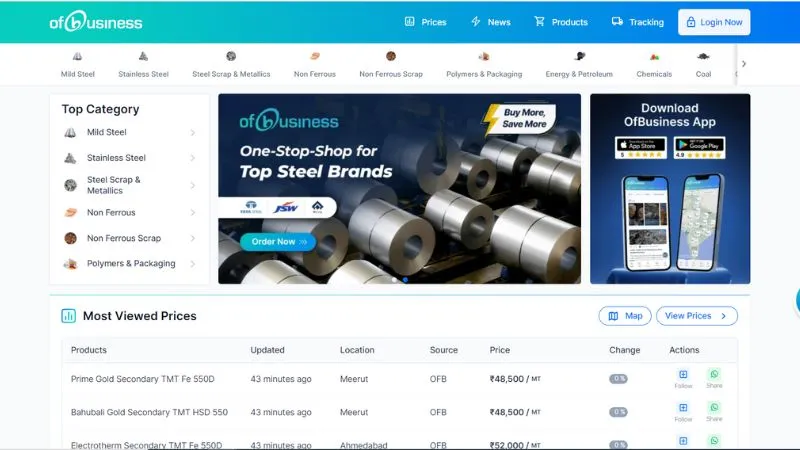The image size is (800, 450).
Task: Select Polymers & Packaging icon in top strip
Action: pyautogui.click(x=484, y=56)
